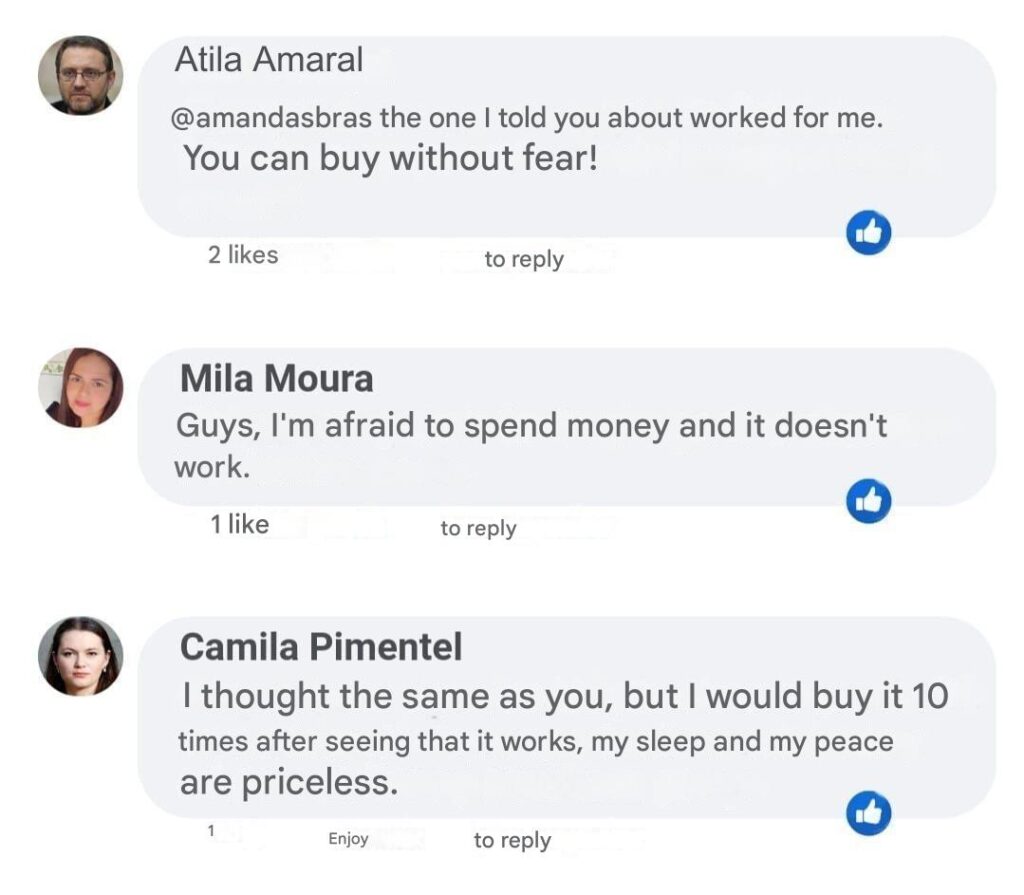Open Mila Moura's profile picture
1024x895 pixels.
click(x=80, y=388)
